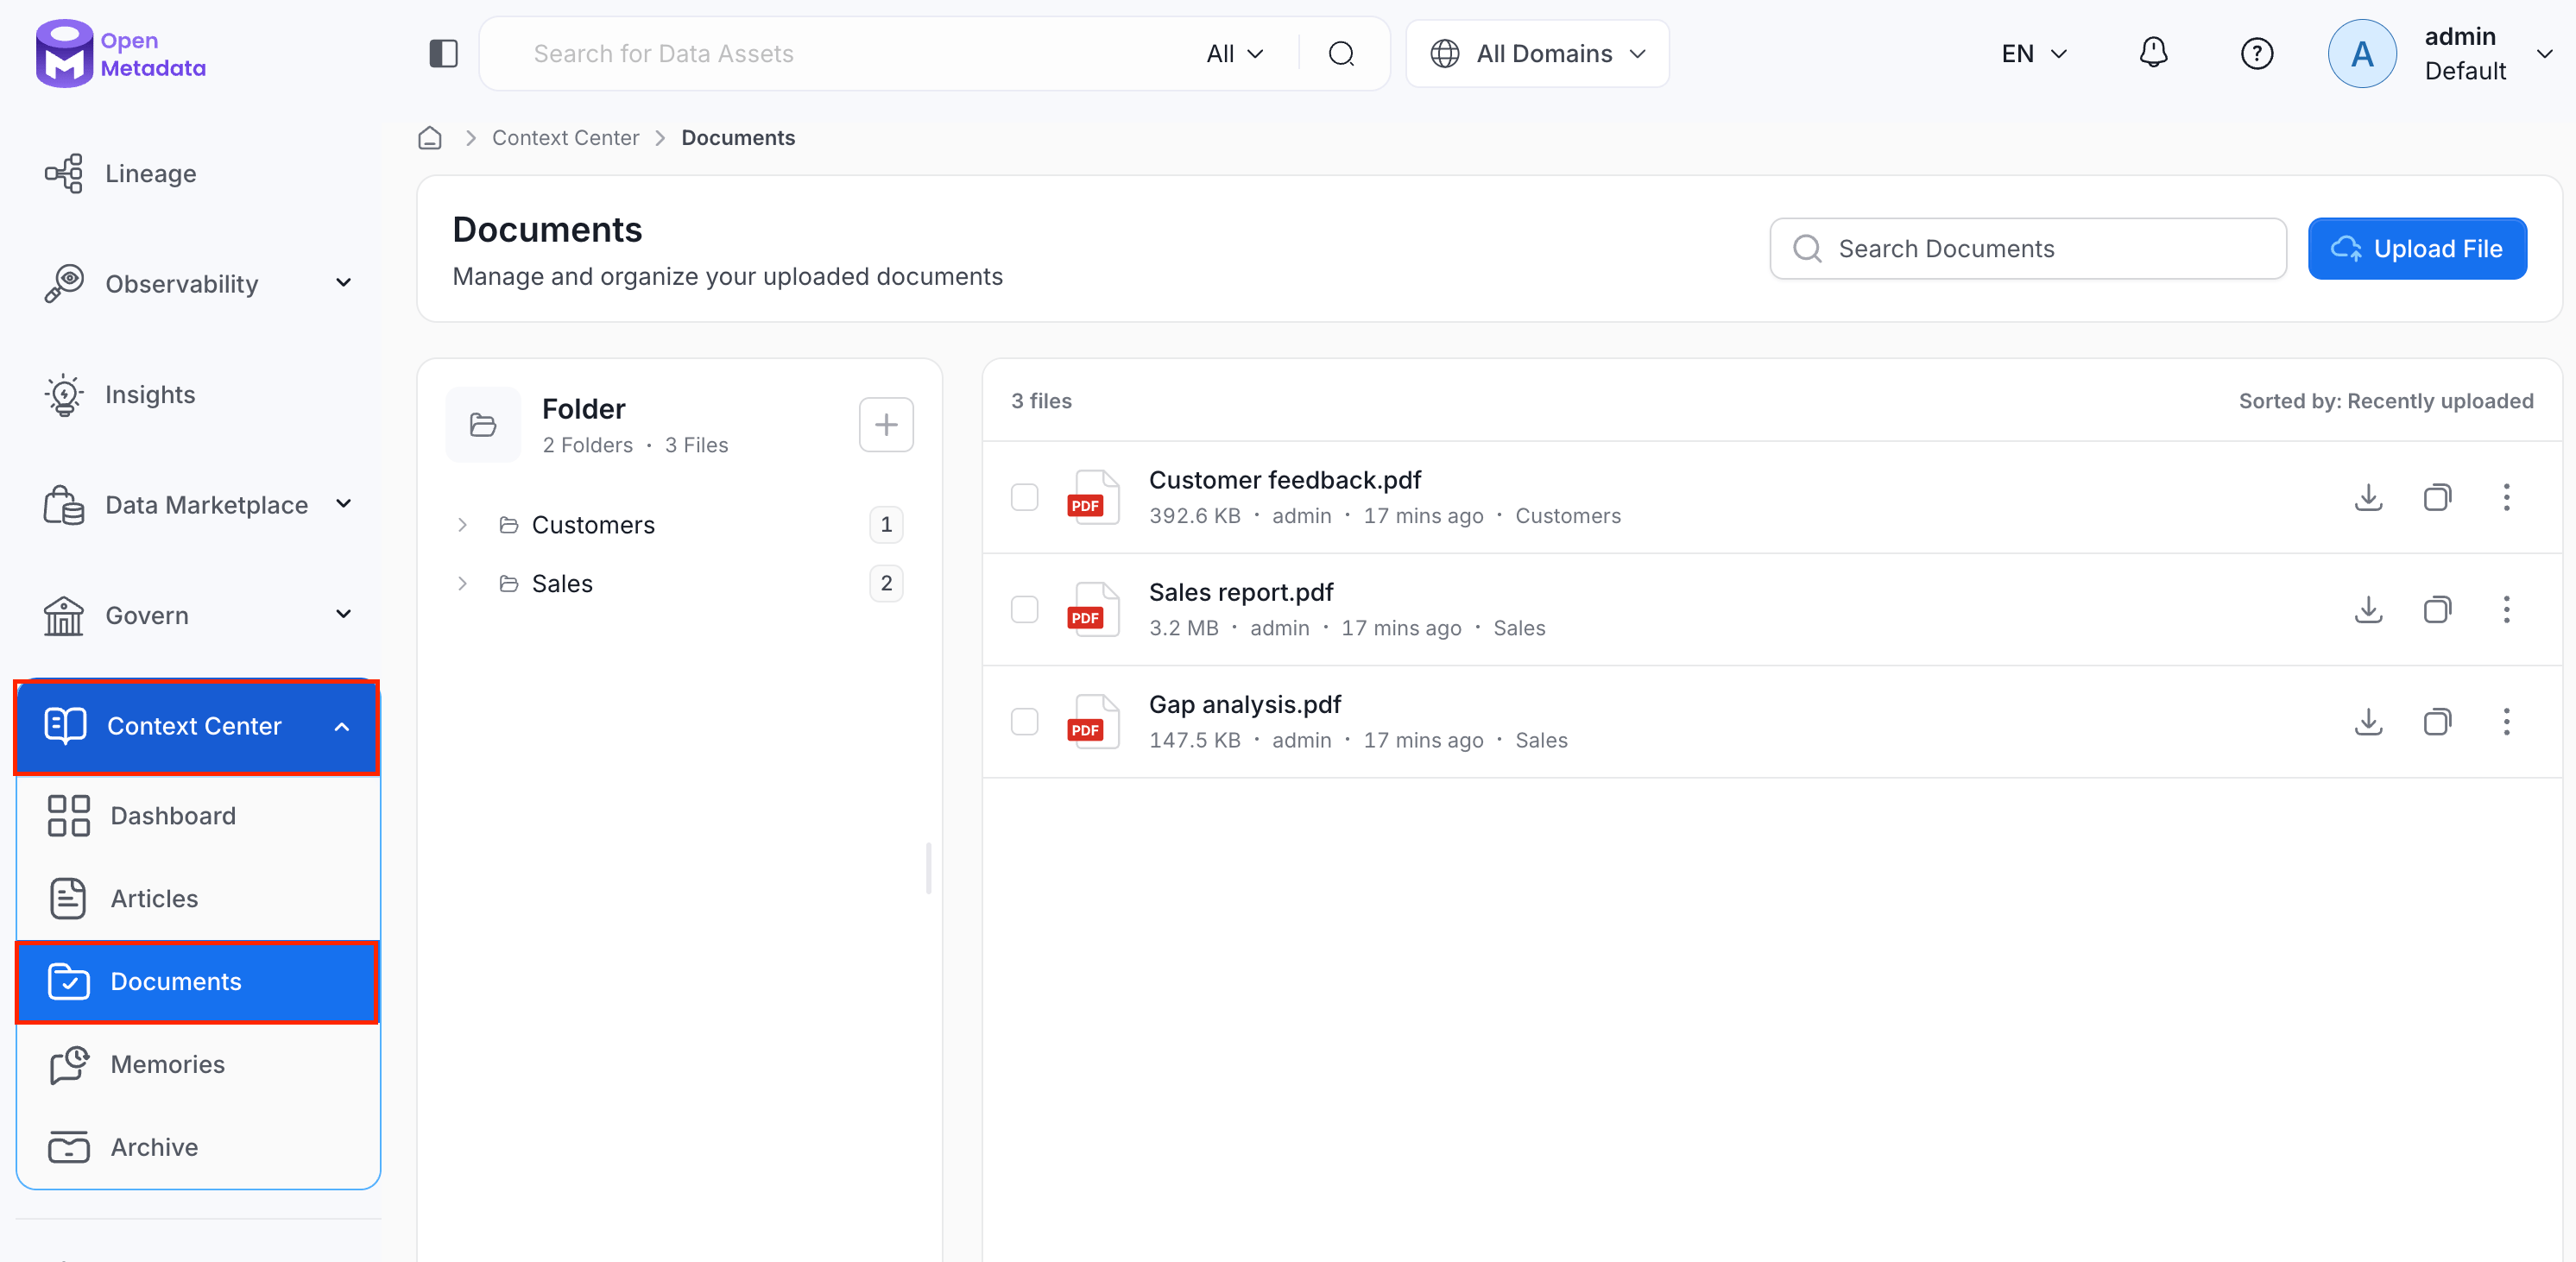
Task: Open the Gap analysis.pdf file name
Action: 1244,704
